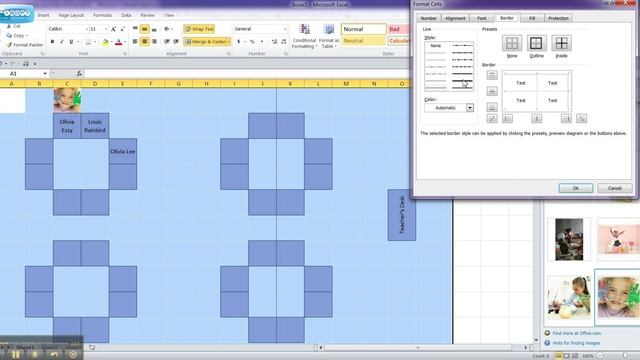The height and width of the screenshot is (360, 640).
Task: Toggle the inside vertical border button
Action: [x=536, y=118]
